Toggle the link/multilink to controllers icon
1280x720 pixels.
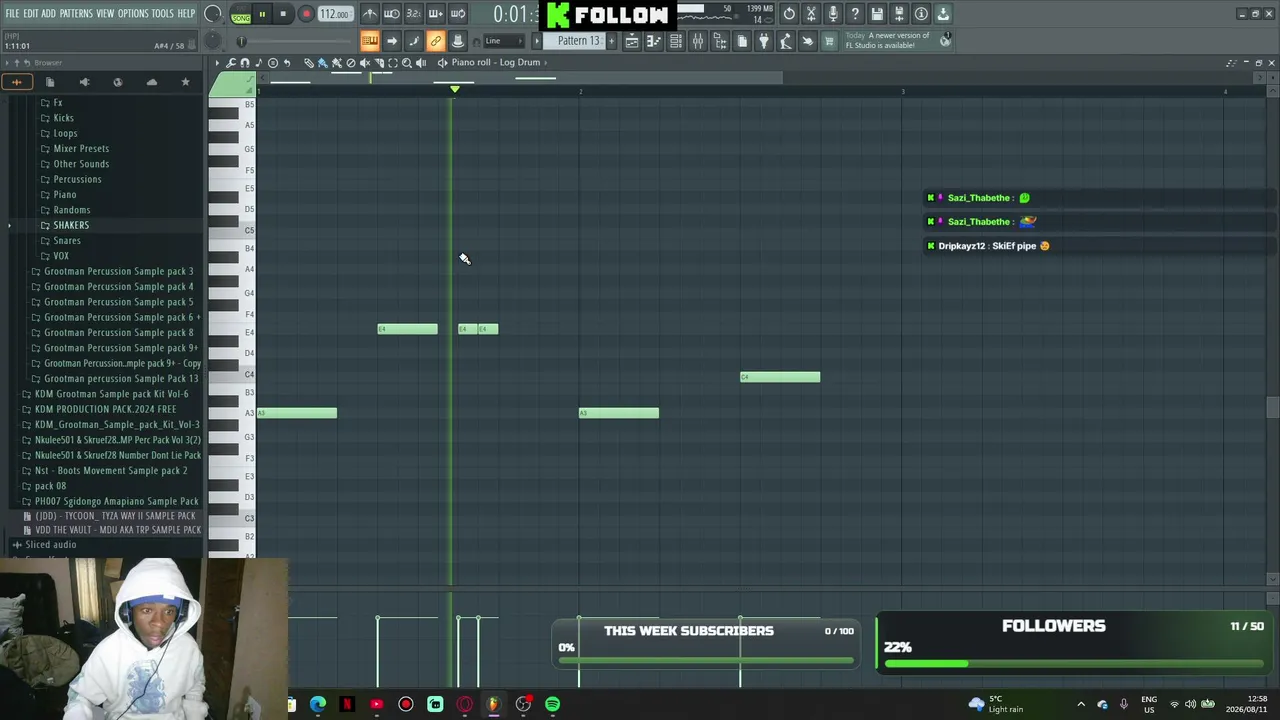tap(435, 41)
